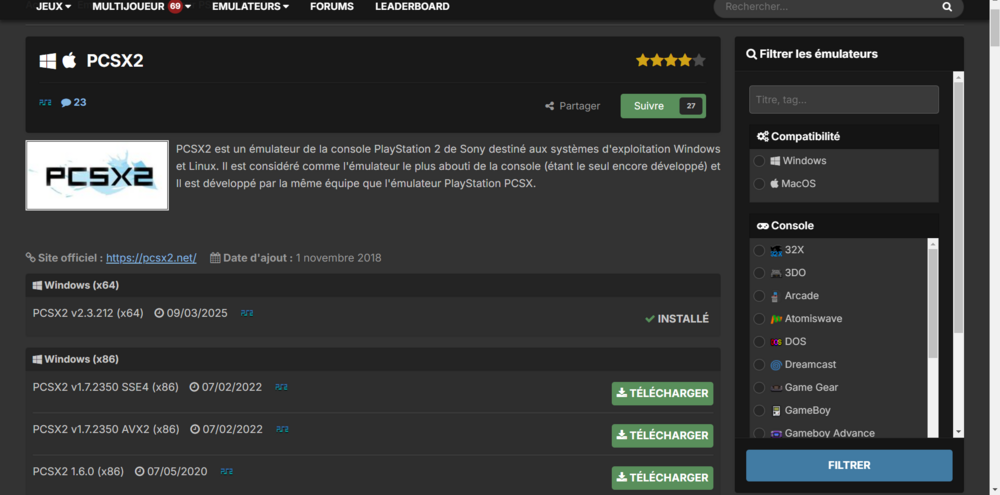Image resolution: width=1000 pixels, height=495 pixels.
Task: Open the official pcsx2.net site link
Action: tap(151, 258)
